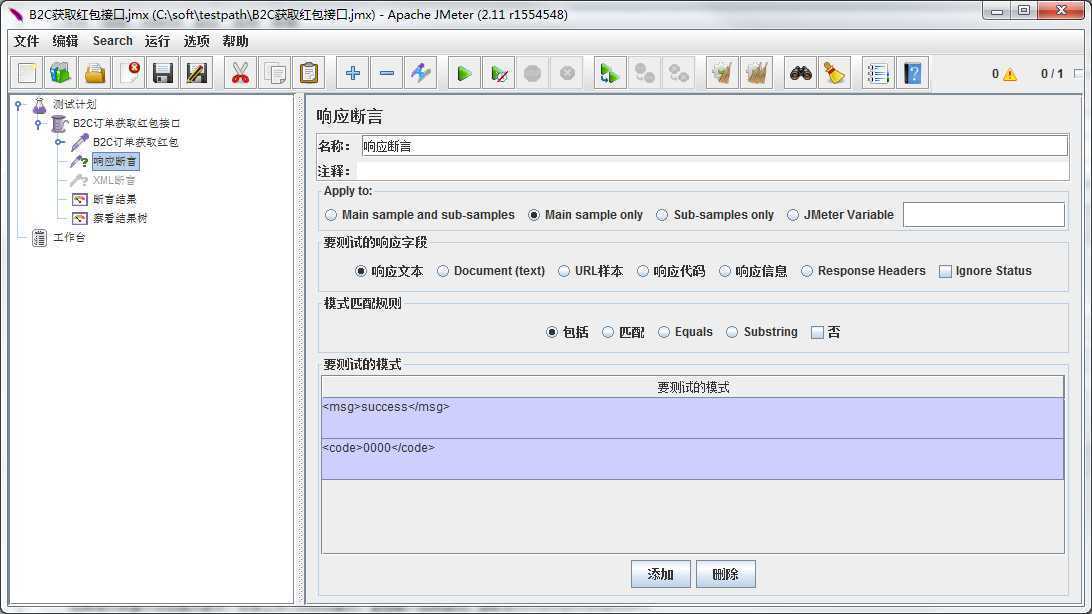Start the test with green play icon
The image size is (1092, 614).
[464, 73]
